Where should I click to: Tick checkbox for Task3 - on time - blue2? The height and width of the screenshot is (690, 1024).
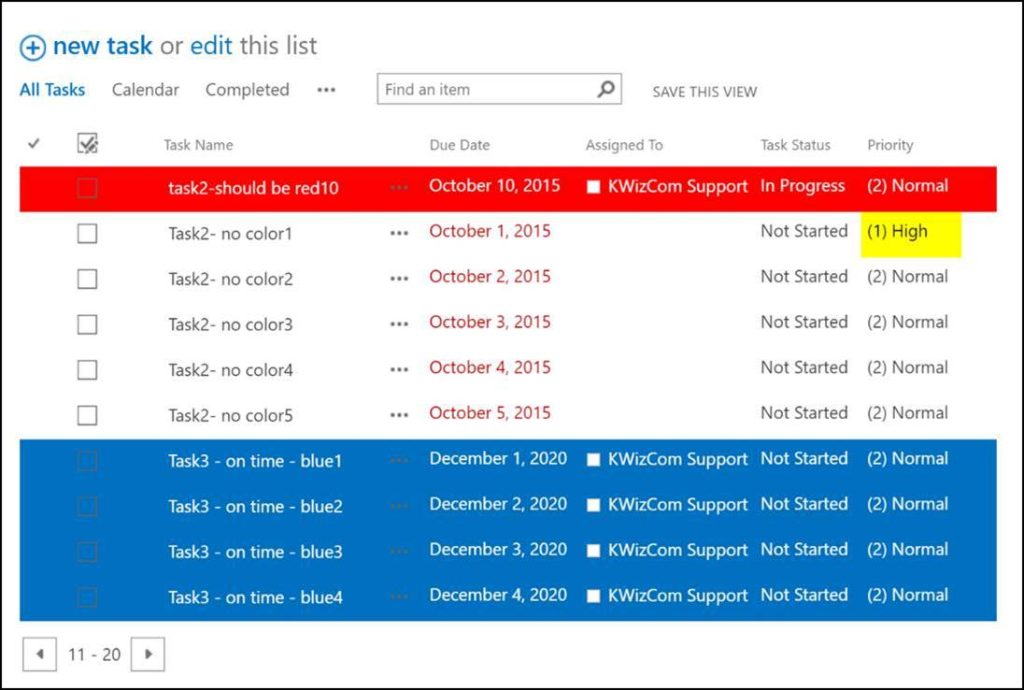click(x=87, y=506)
